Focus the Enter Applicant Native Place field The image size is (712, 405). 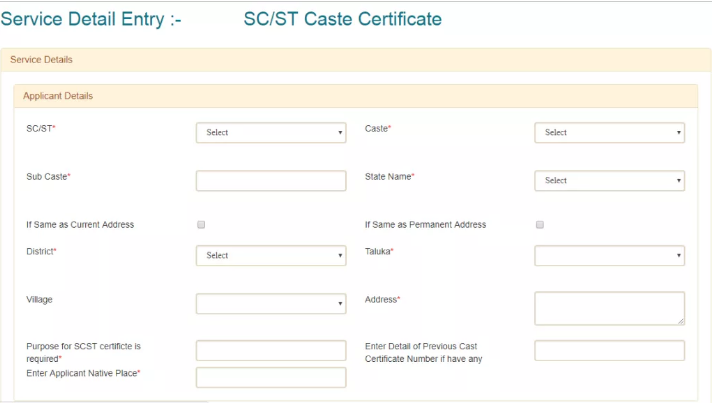click(x=270, y=377)
